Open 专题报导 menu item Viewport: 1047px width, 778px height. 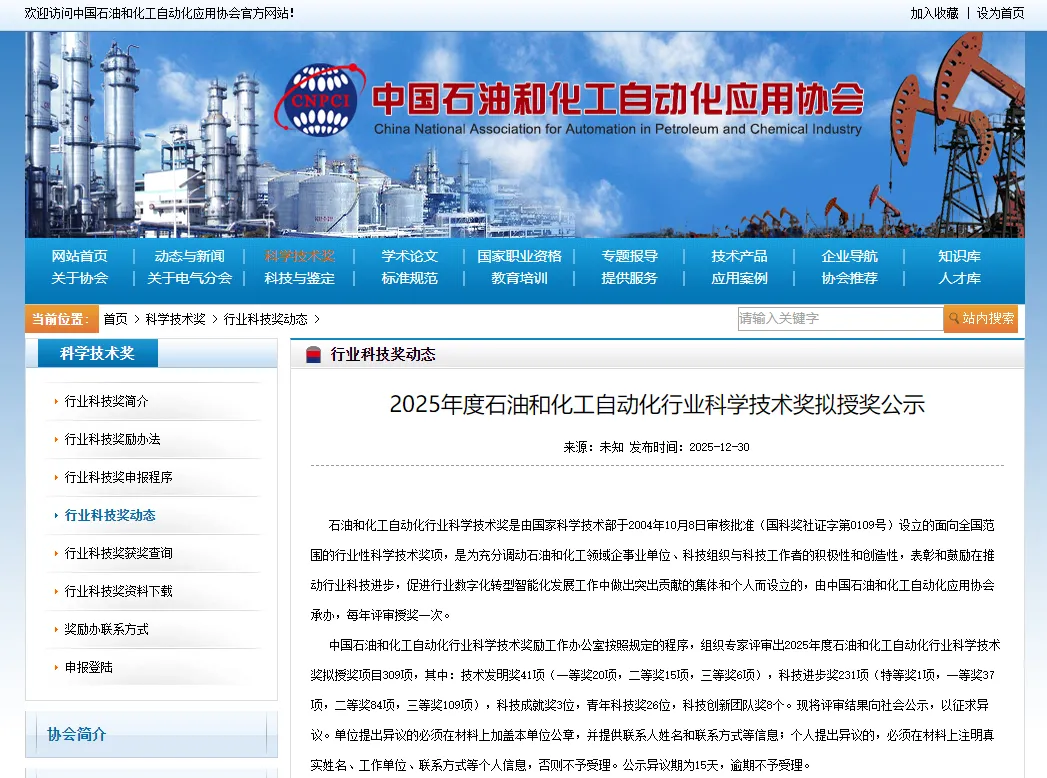tap(630, 256)
